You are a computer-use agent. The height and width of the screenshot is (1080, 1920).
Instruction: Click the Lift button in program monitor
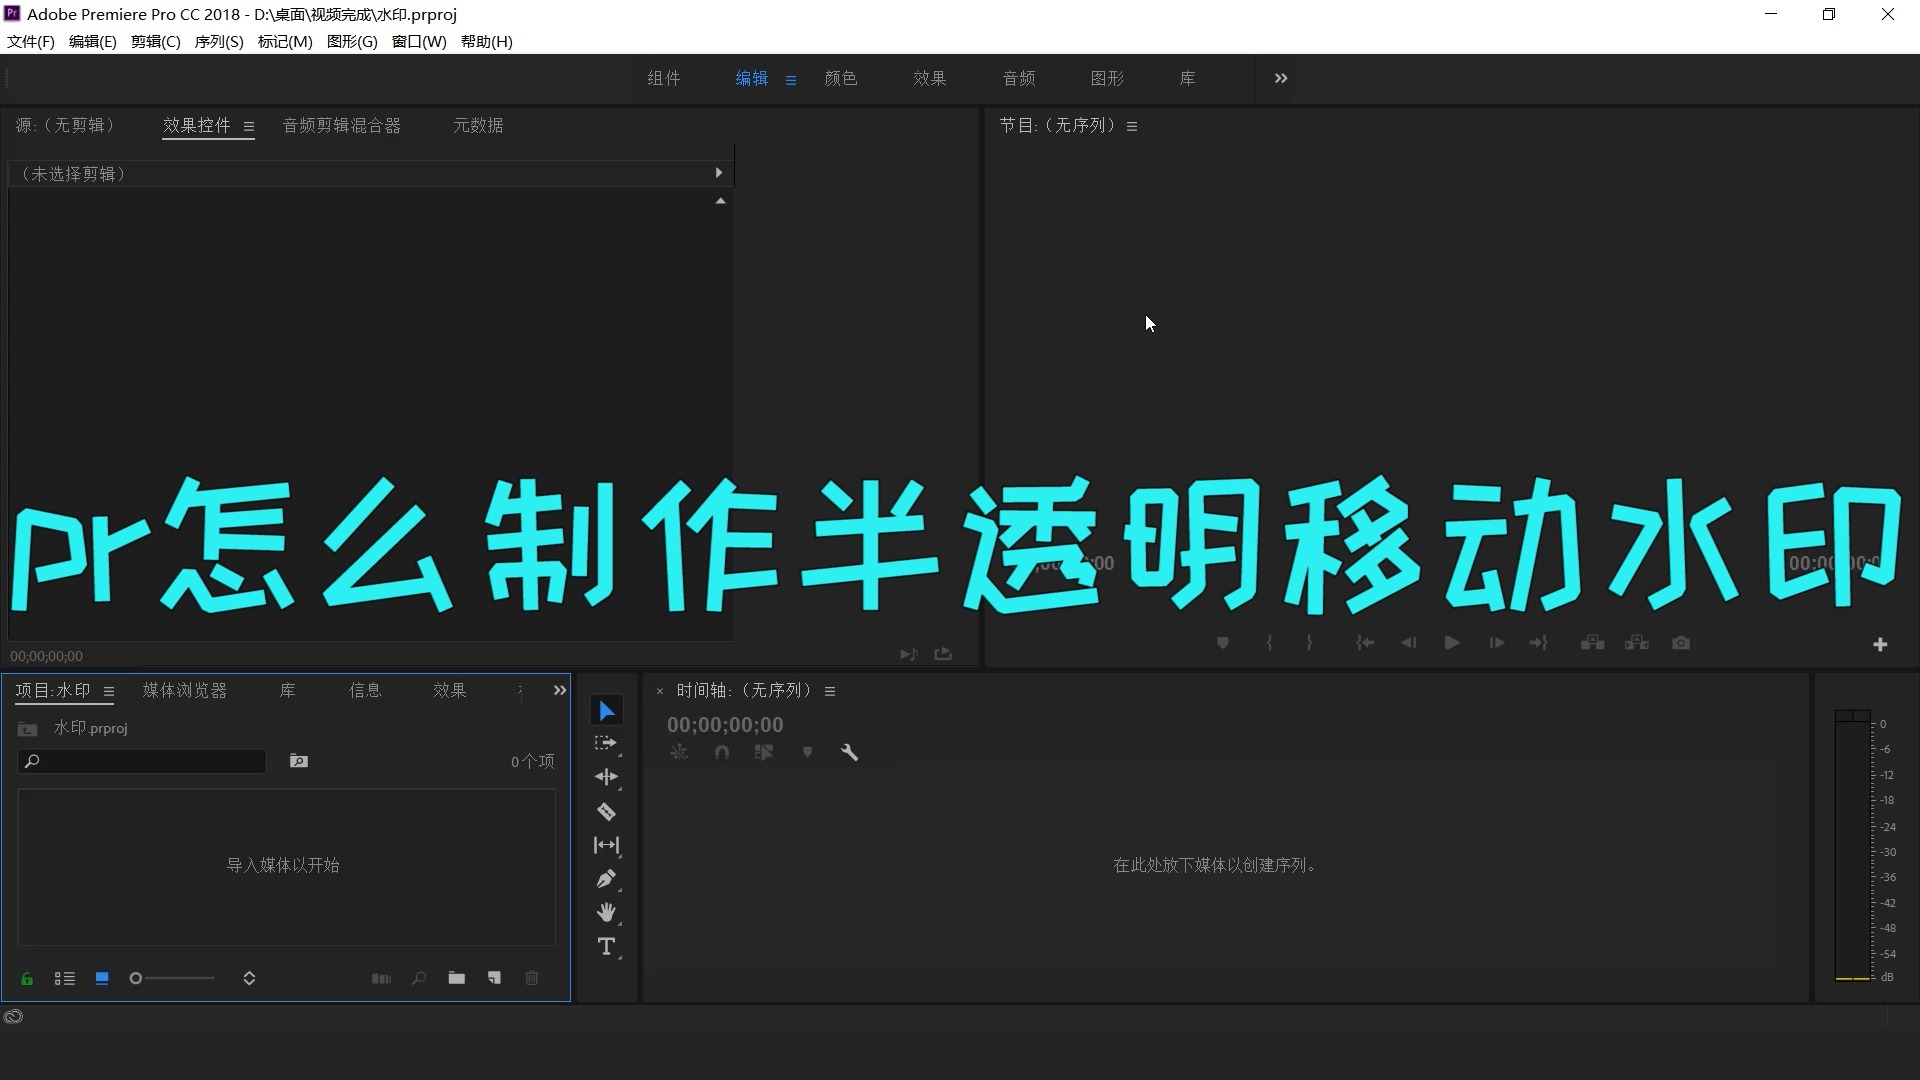[x=1592, y=643]
